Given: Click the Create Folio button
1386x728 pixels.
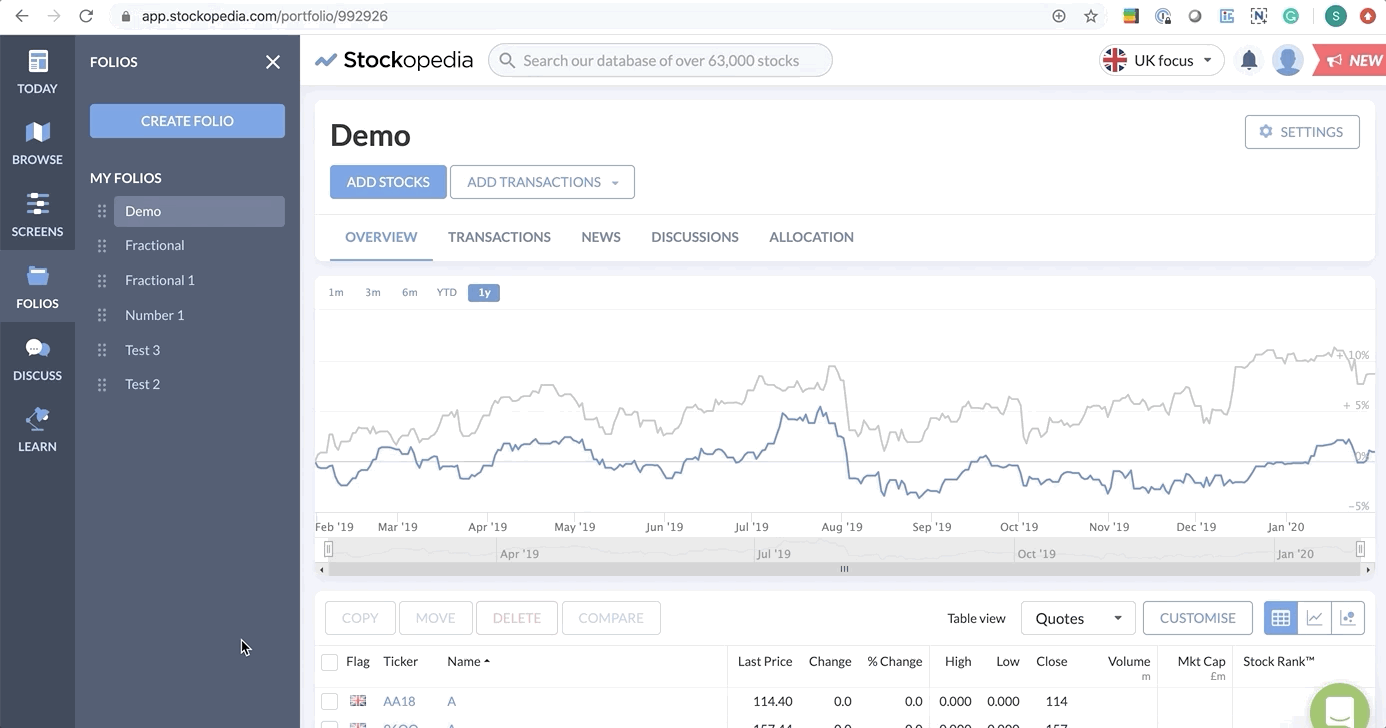Looking at the screenshot, I should pos(187,121).
